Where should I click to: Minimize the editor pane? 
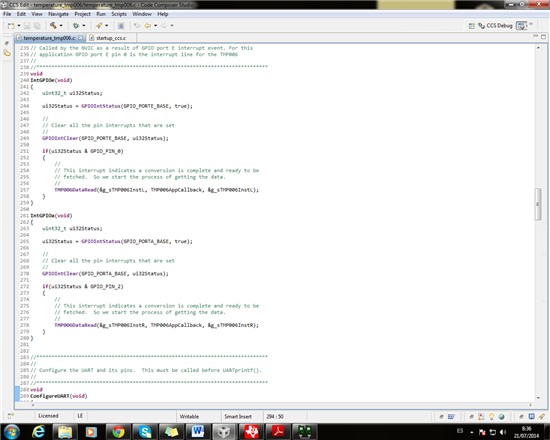pos(535,36)
